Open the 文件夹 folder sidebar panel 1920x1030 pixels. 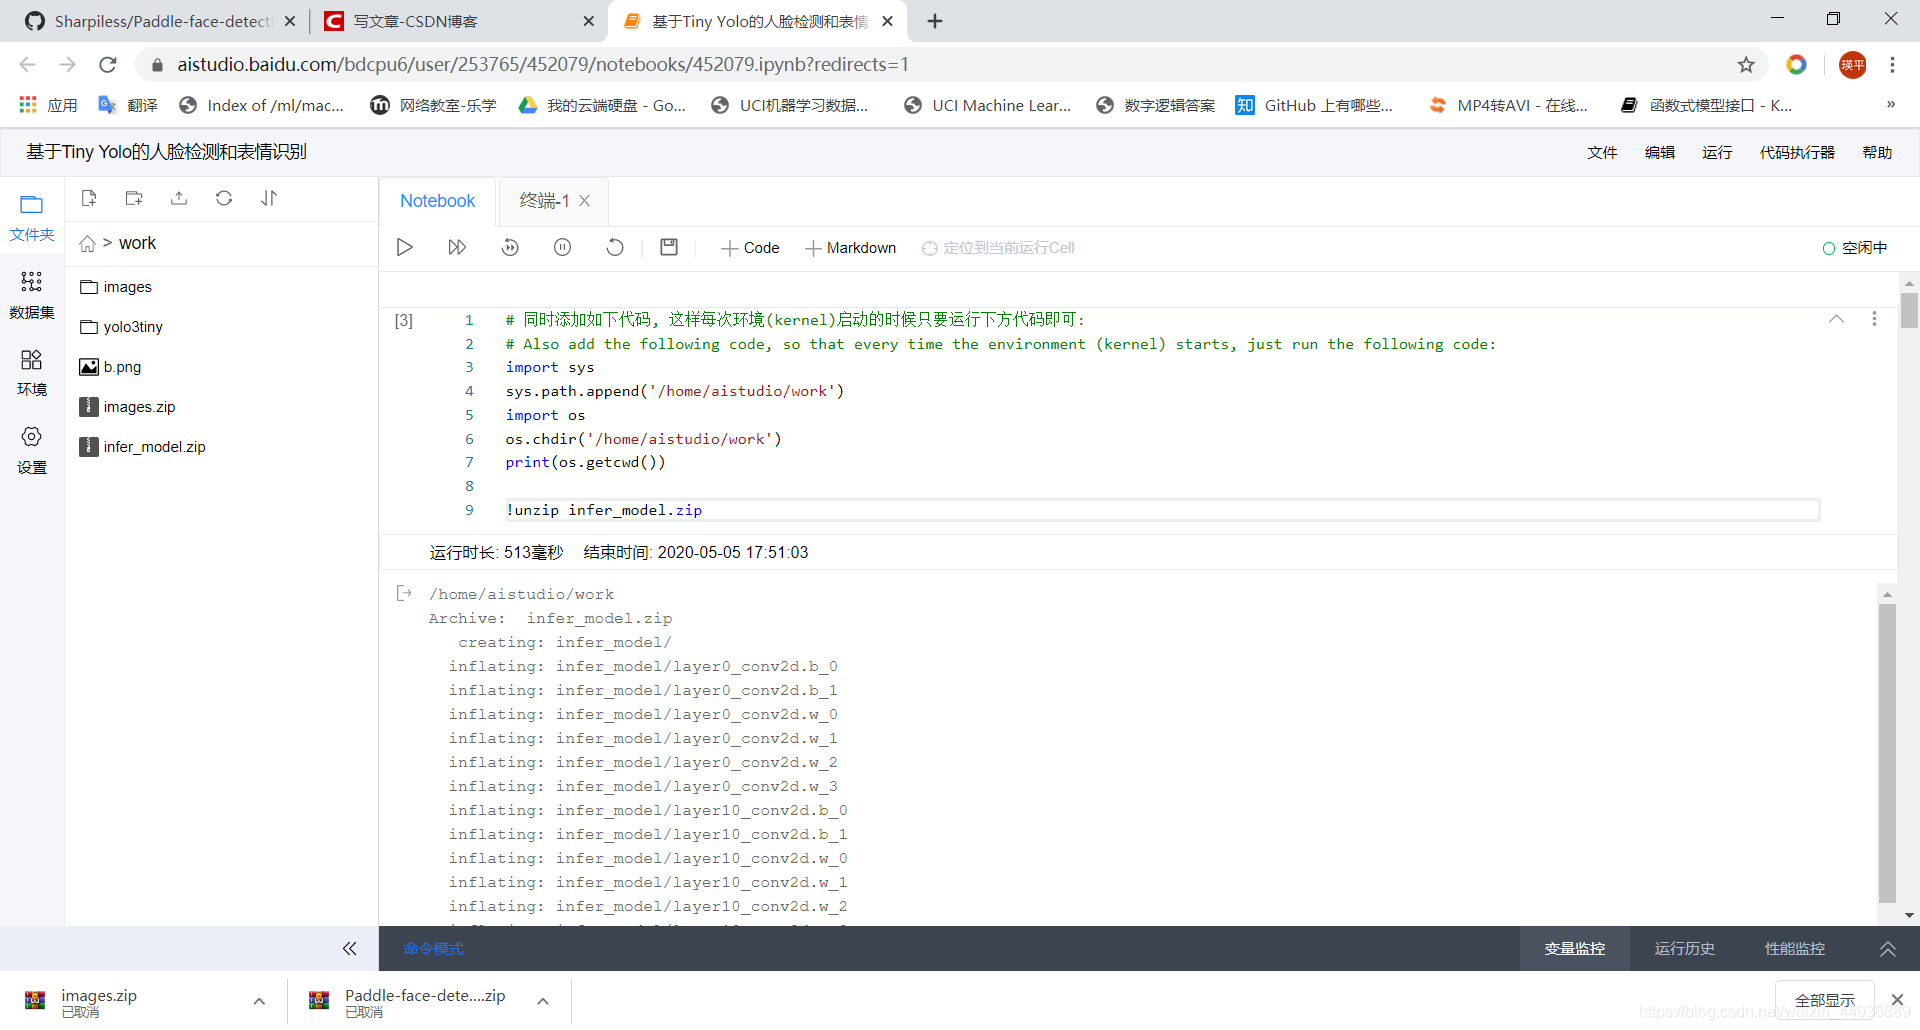click(32, 218)
